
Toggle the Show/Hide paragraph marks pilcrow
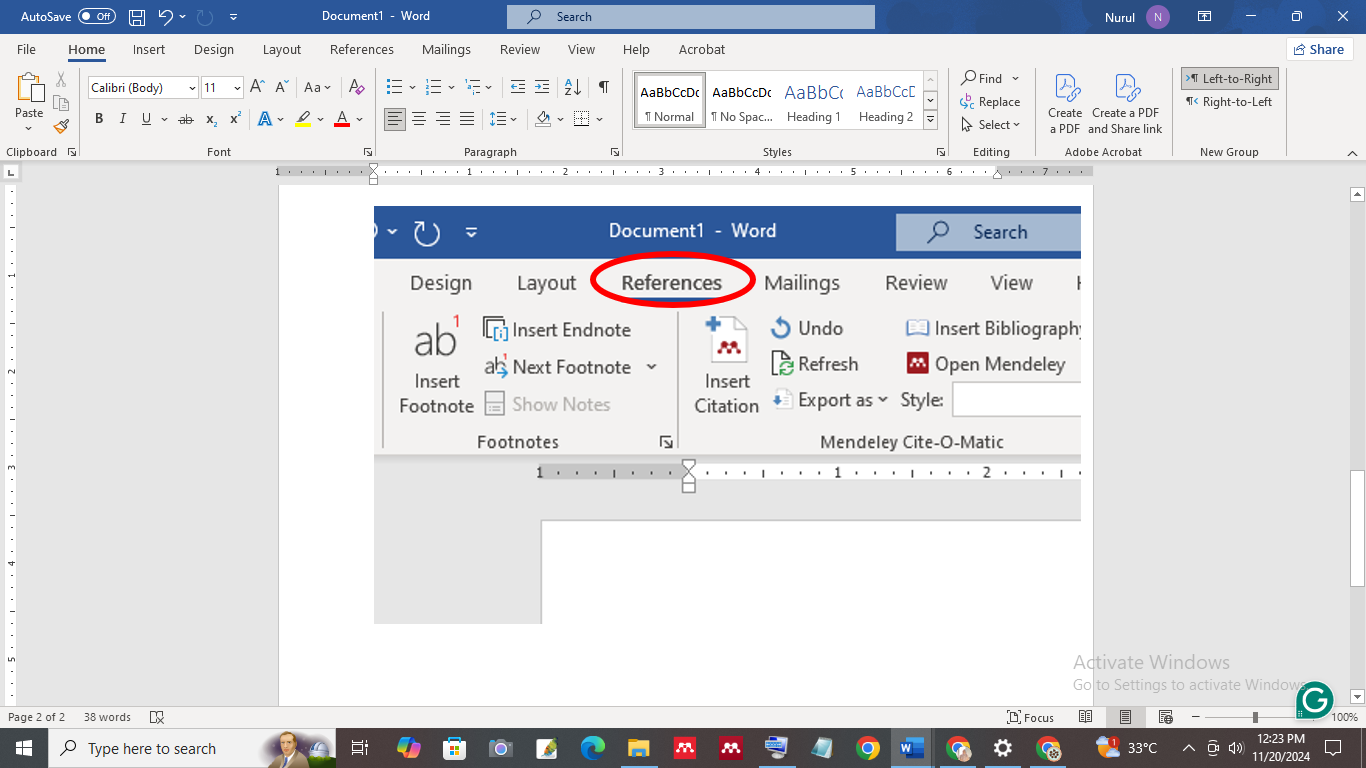[604, 88]
